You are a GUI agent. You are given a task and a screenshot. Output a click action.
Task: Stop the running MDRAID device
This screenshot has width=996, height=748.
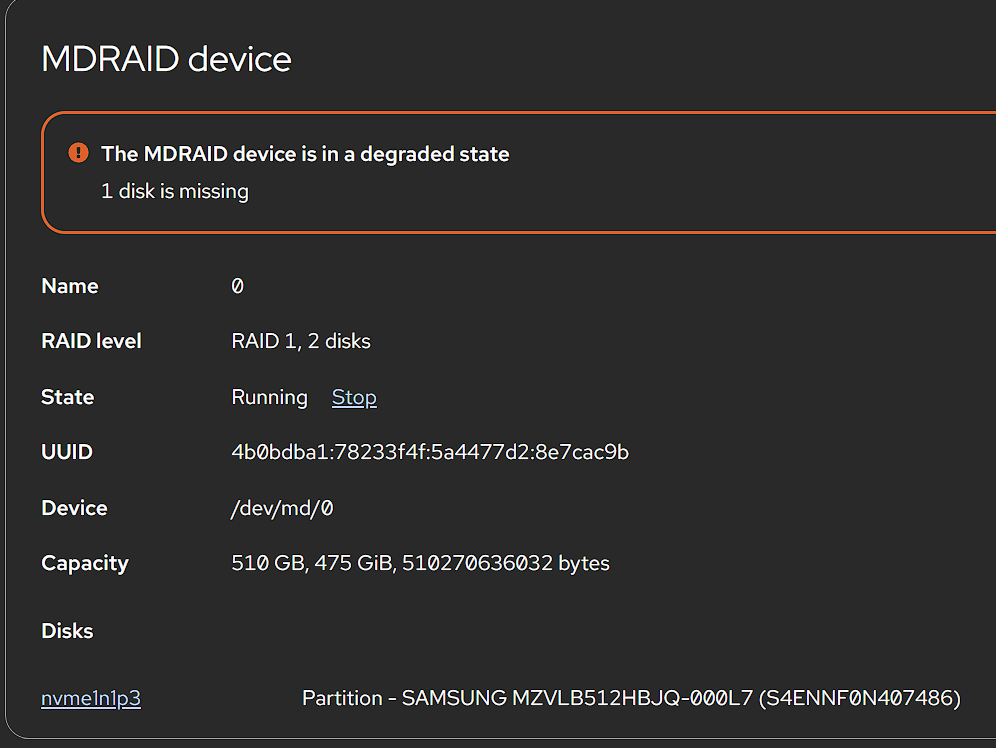pyautogui.click(x=354, y=397)
